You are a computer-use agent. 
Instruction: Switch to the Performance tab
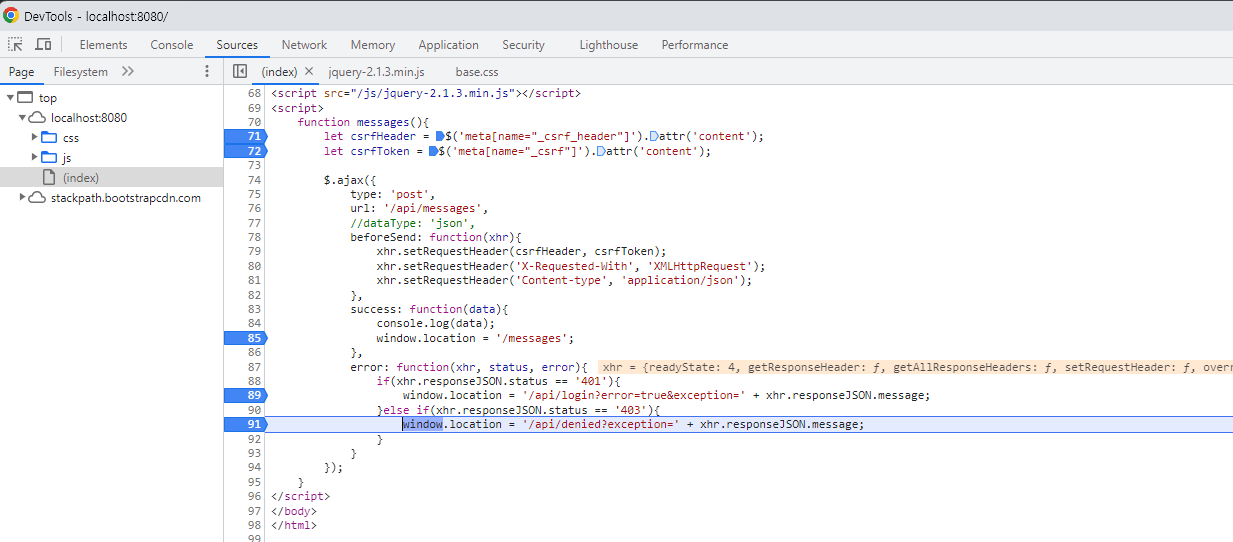[695, 45]
